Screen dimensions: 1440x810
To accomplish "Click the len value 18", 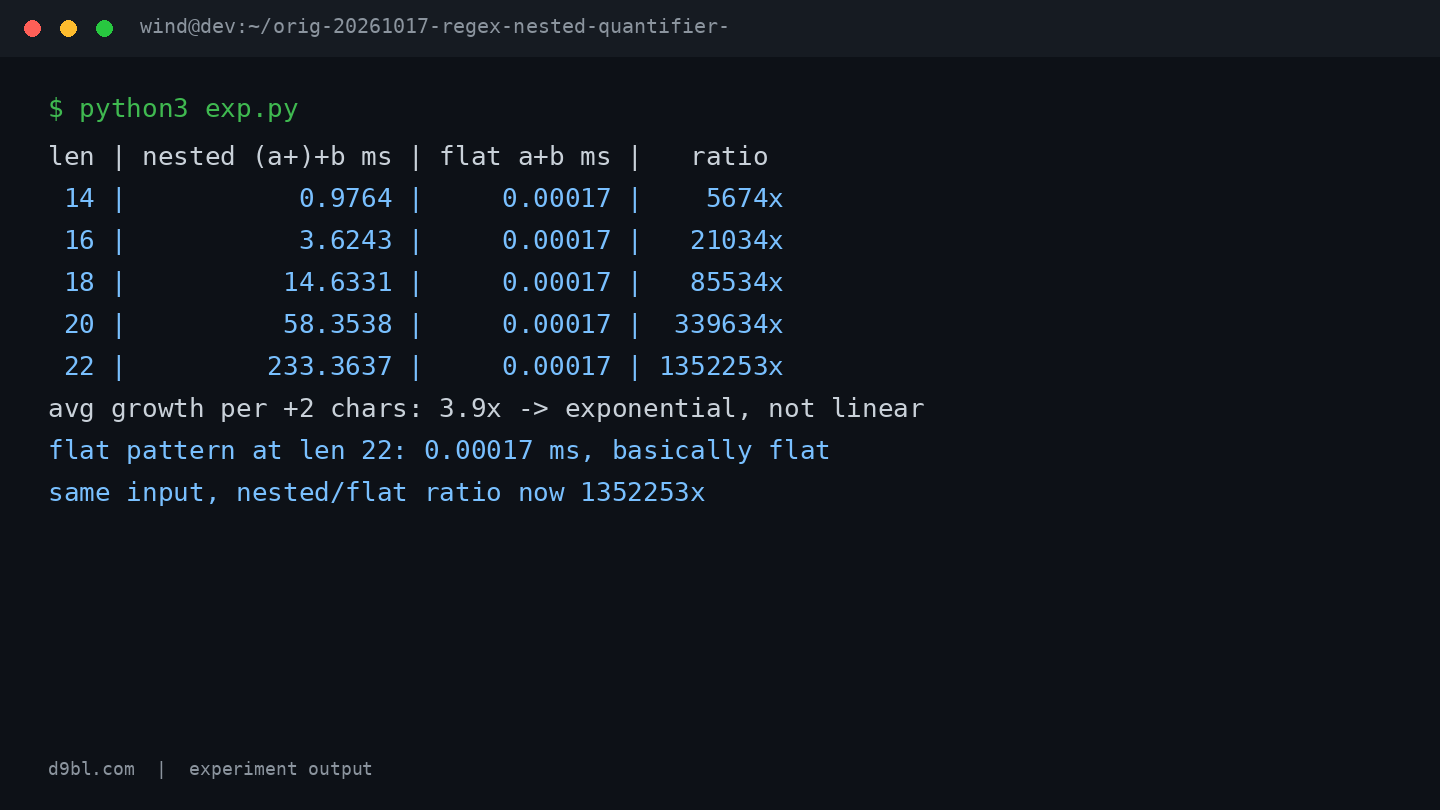I will point(79,282).
